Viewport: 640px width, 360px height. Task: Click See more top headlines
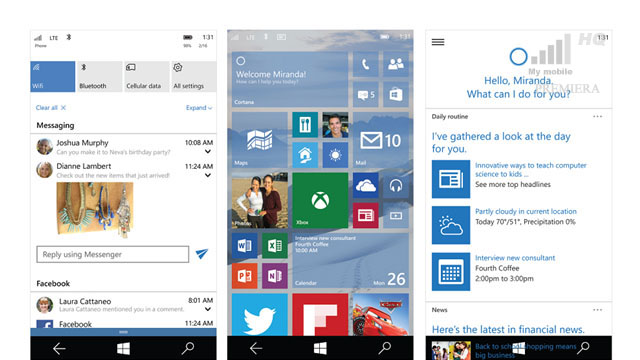tap(513, 184)
